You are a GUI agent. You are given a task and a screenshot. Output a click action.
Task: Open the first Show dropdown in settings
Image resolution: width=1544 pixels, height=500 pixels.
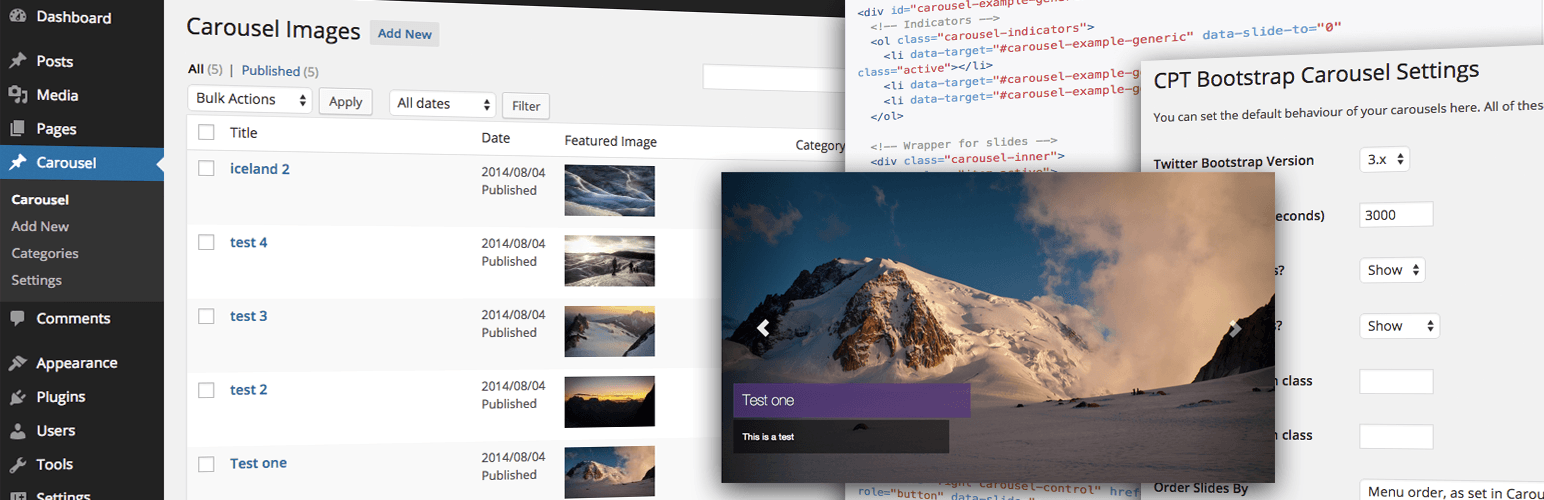[x=1392, y=270]
